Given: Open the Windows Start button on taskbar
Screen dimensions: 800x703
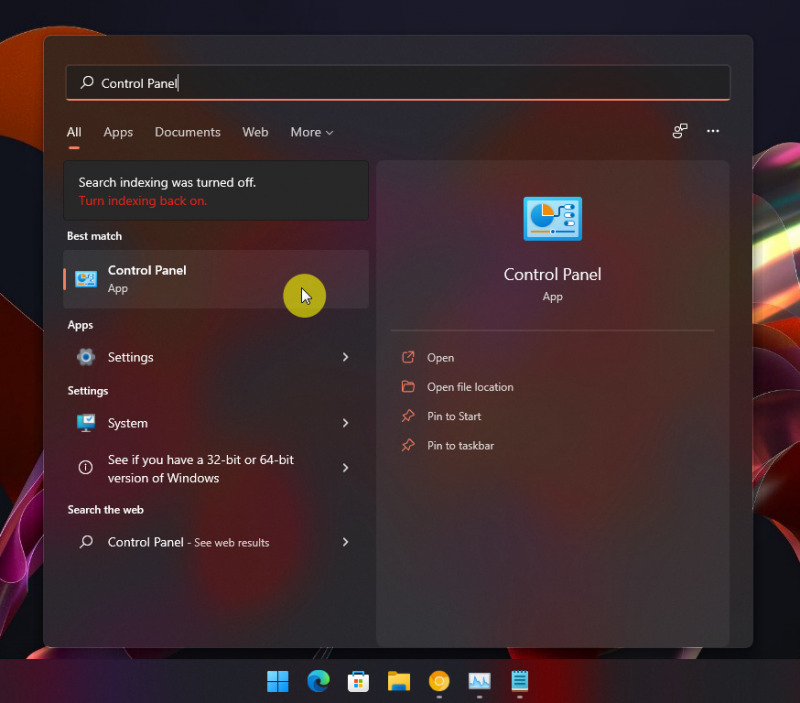Looking at the screenshot, I should 278,681.
